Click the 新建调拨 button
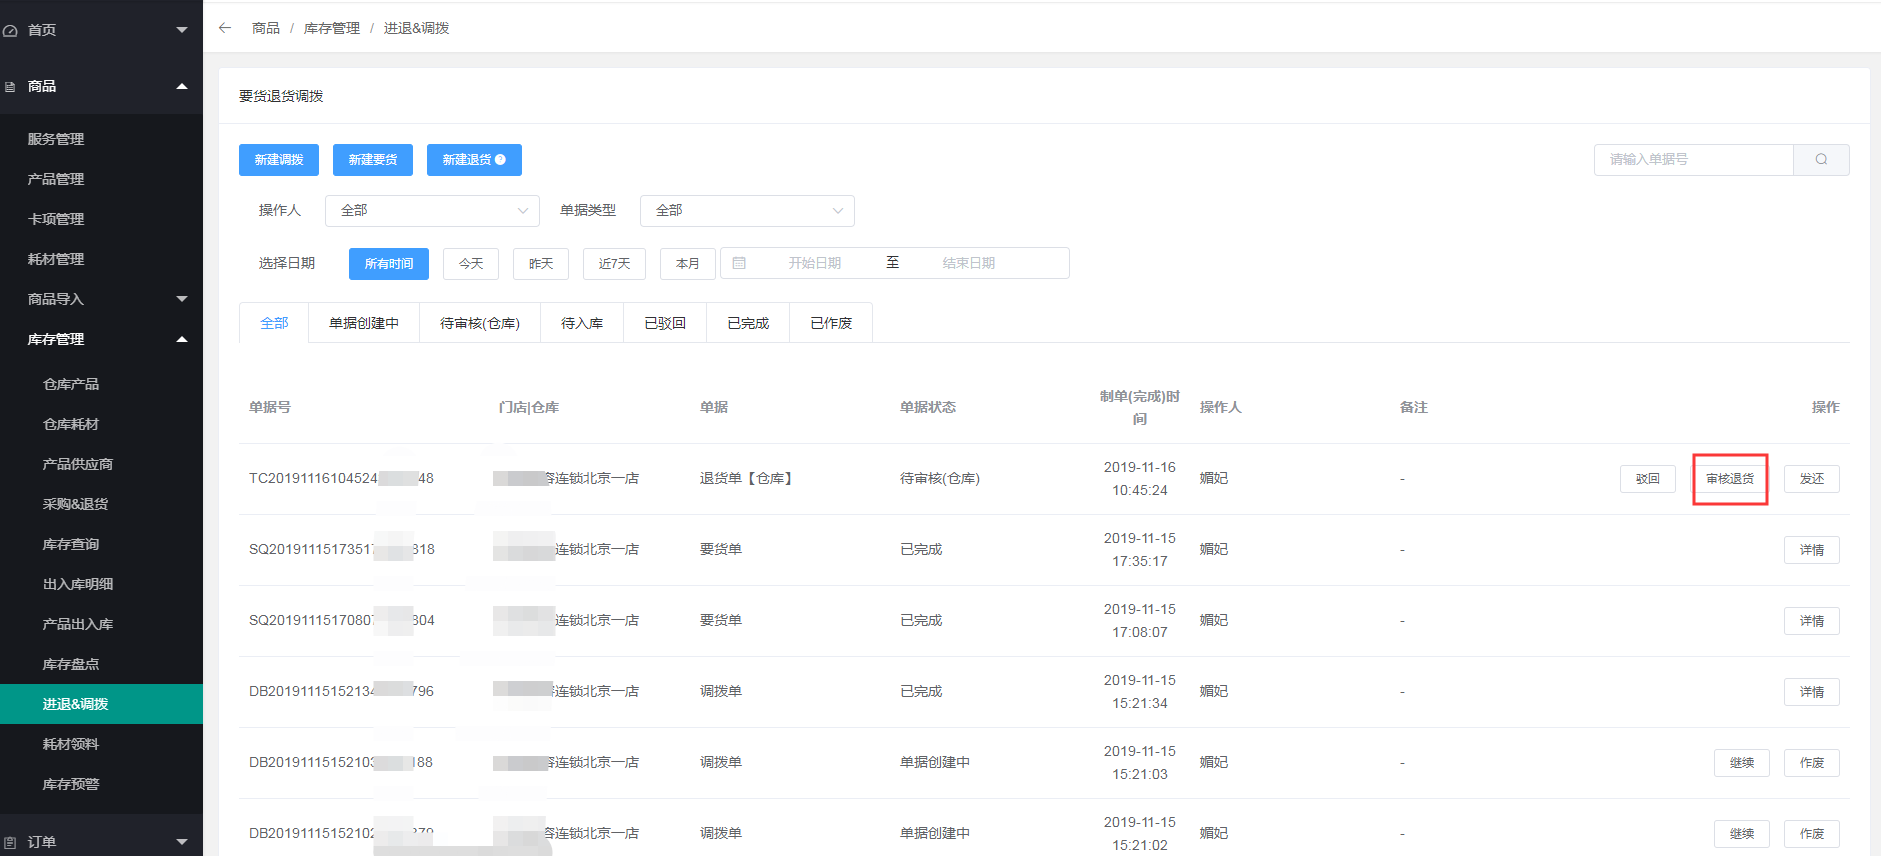 [x=278, y=160]
